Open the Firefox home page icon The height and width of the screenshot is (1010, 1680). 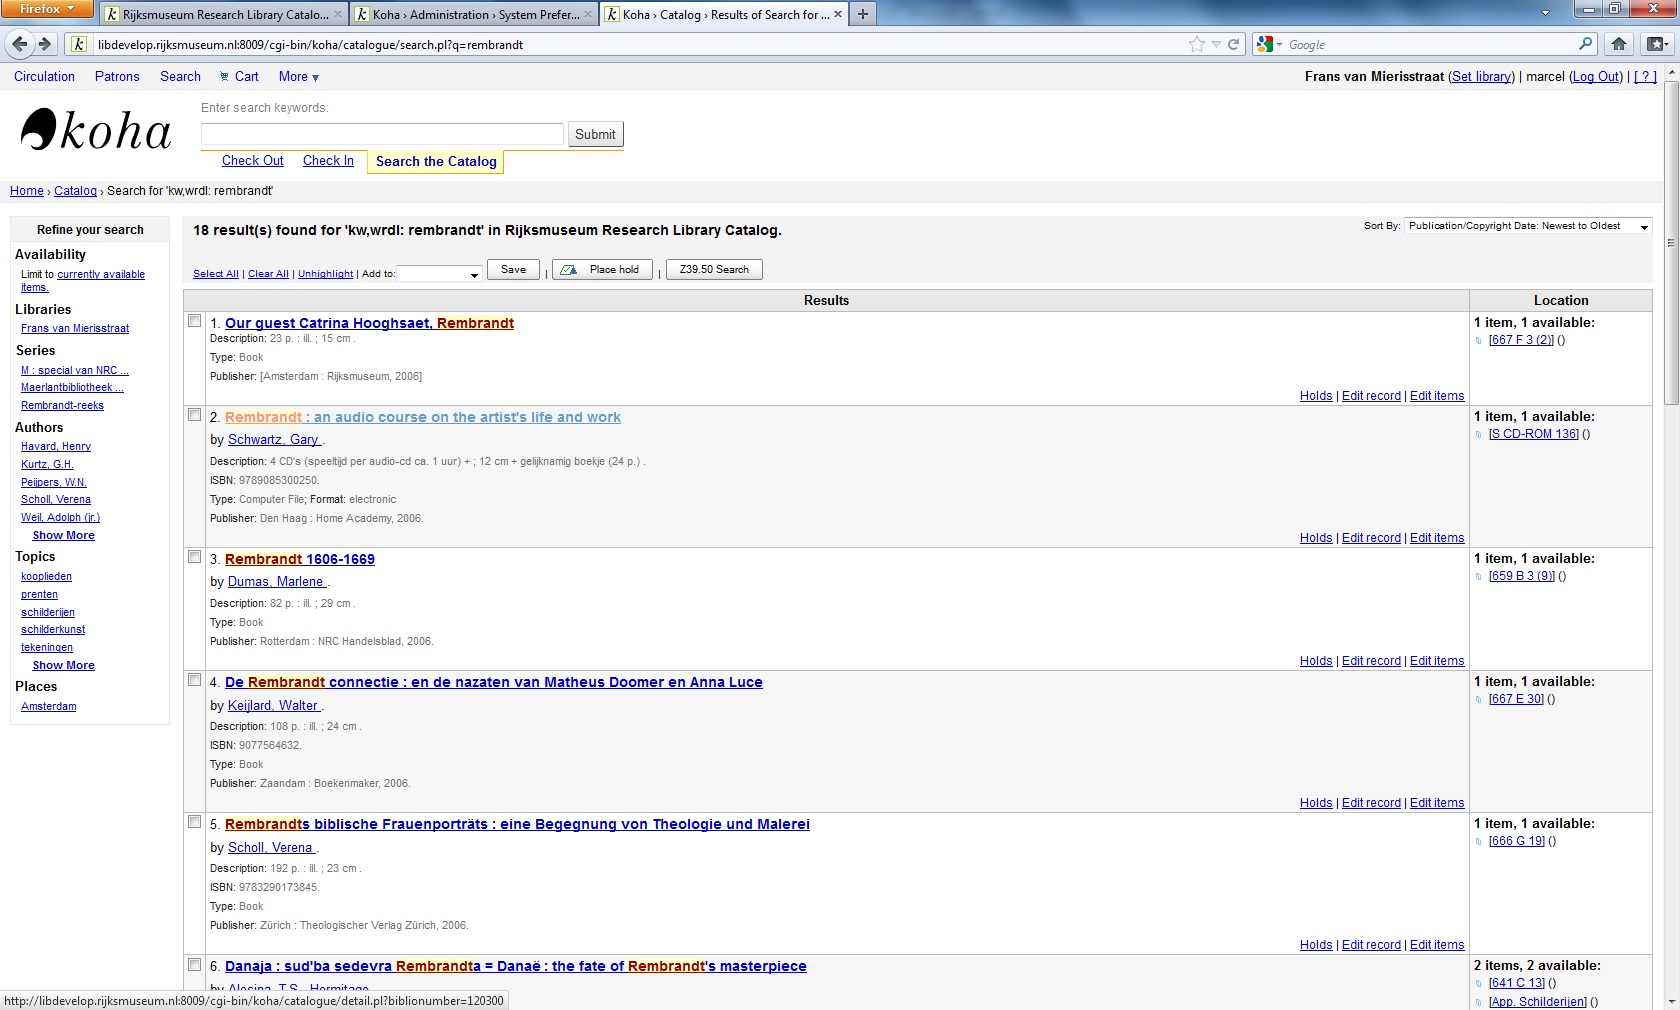[1619, 44]
